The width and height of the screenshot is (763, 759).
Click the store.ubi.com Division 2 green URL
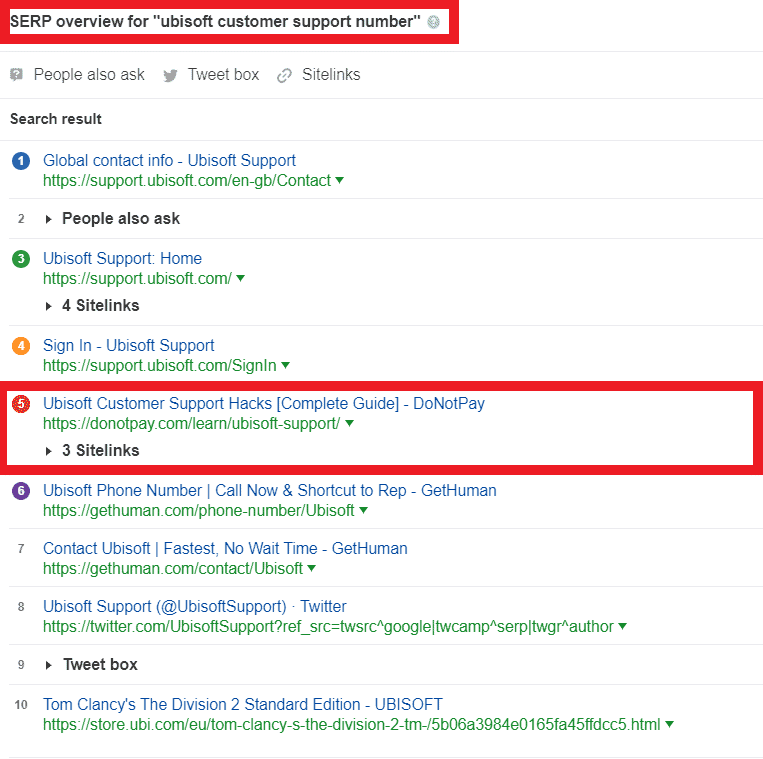click(352, 724)
